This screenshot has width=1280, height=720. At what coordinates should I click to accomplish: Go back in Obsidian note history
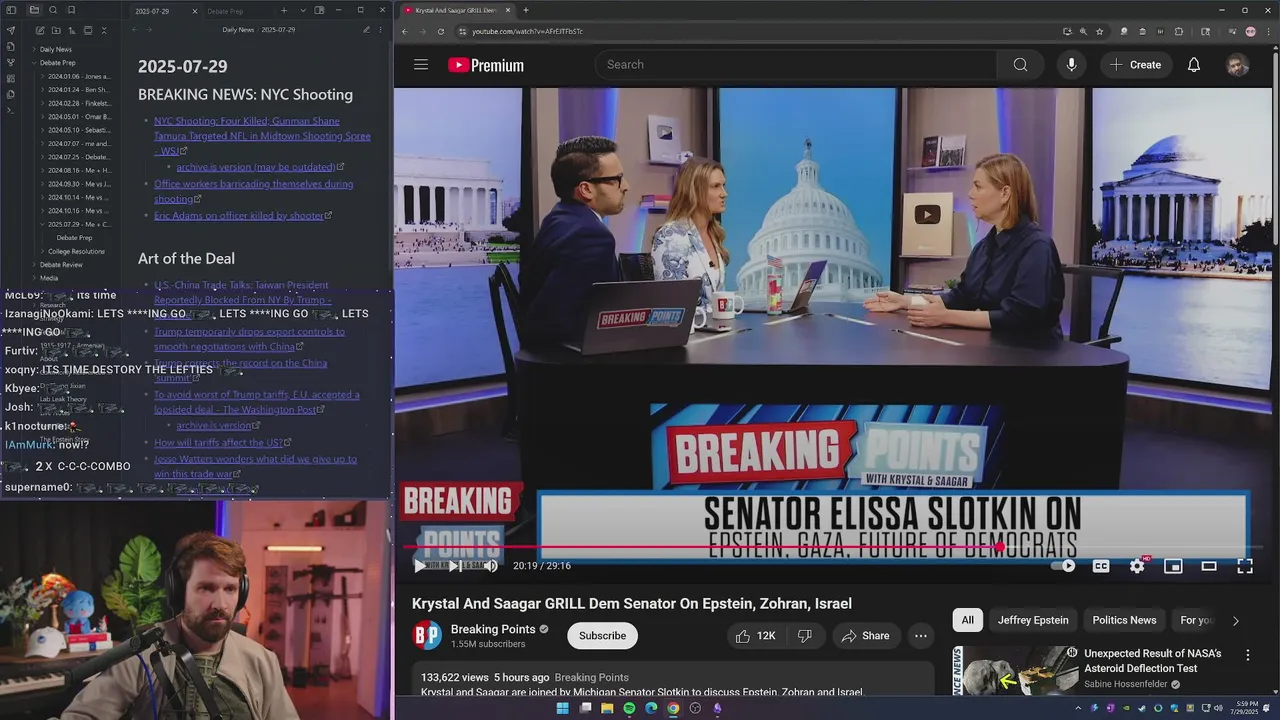pyautogui.click(x=135, y=30)
